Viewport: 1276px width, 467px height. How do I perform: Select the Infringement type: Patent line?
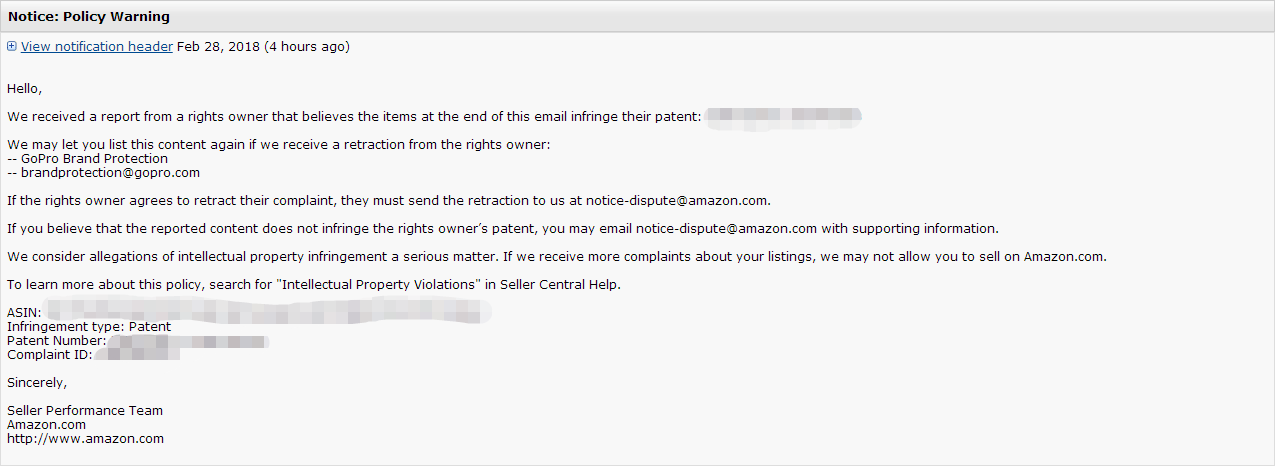(89, 326)
